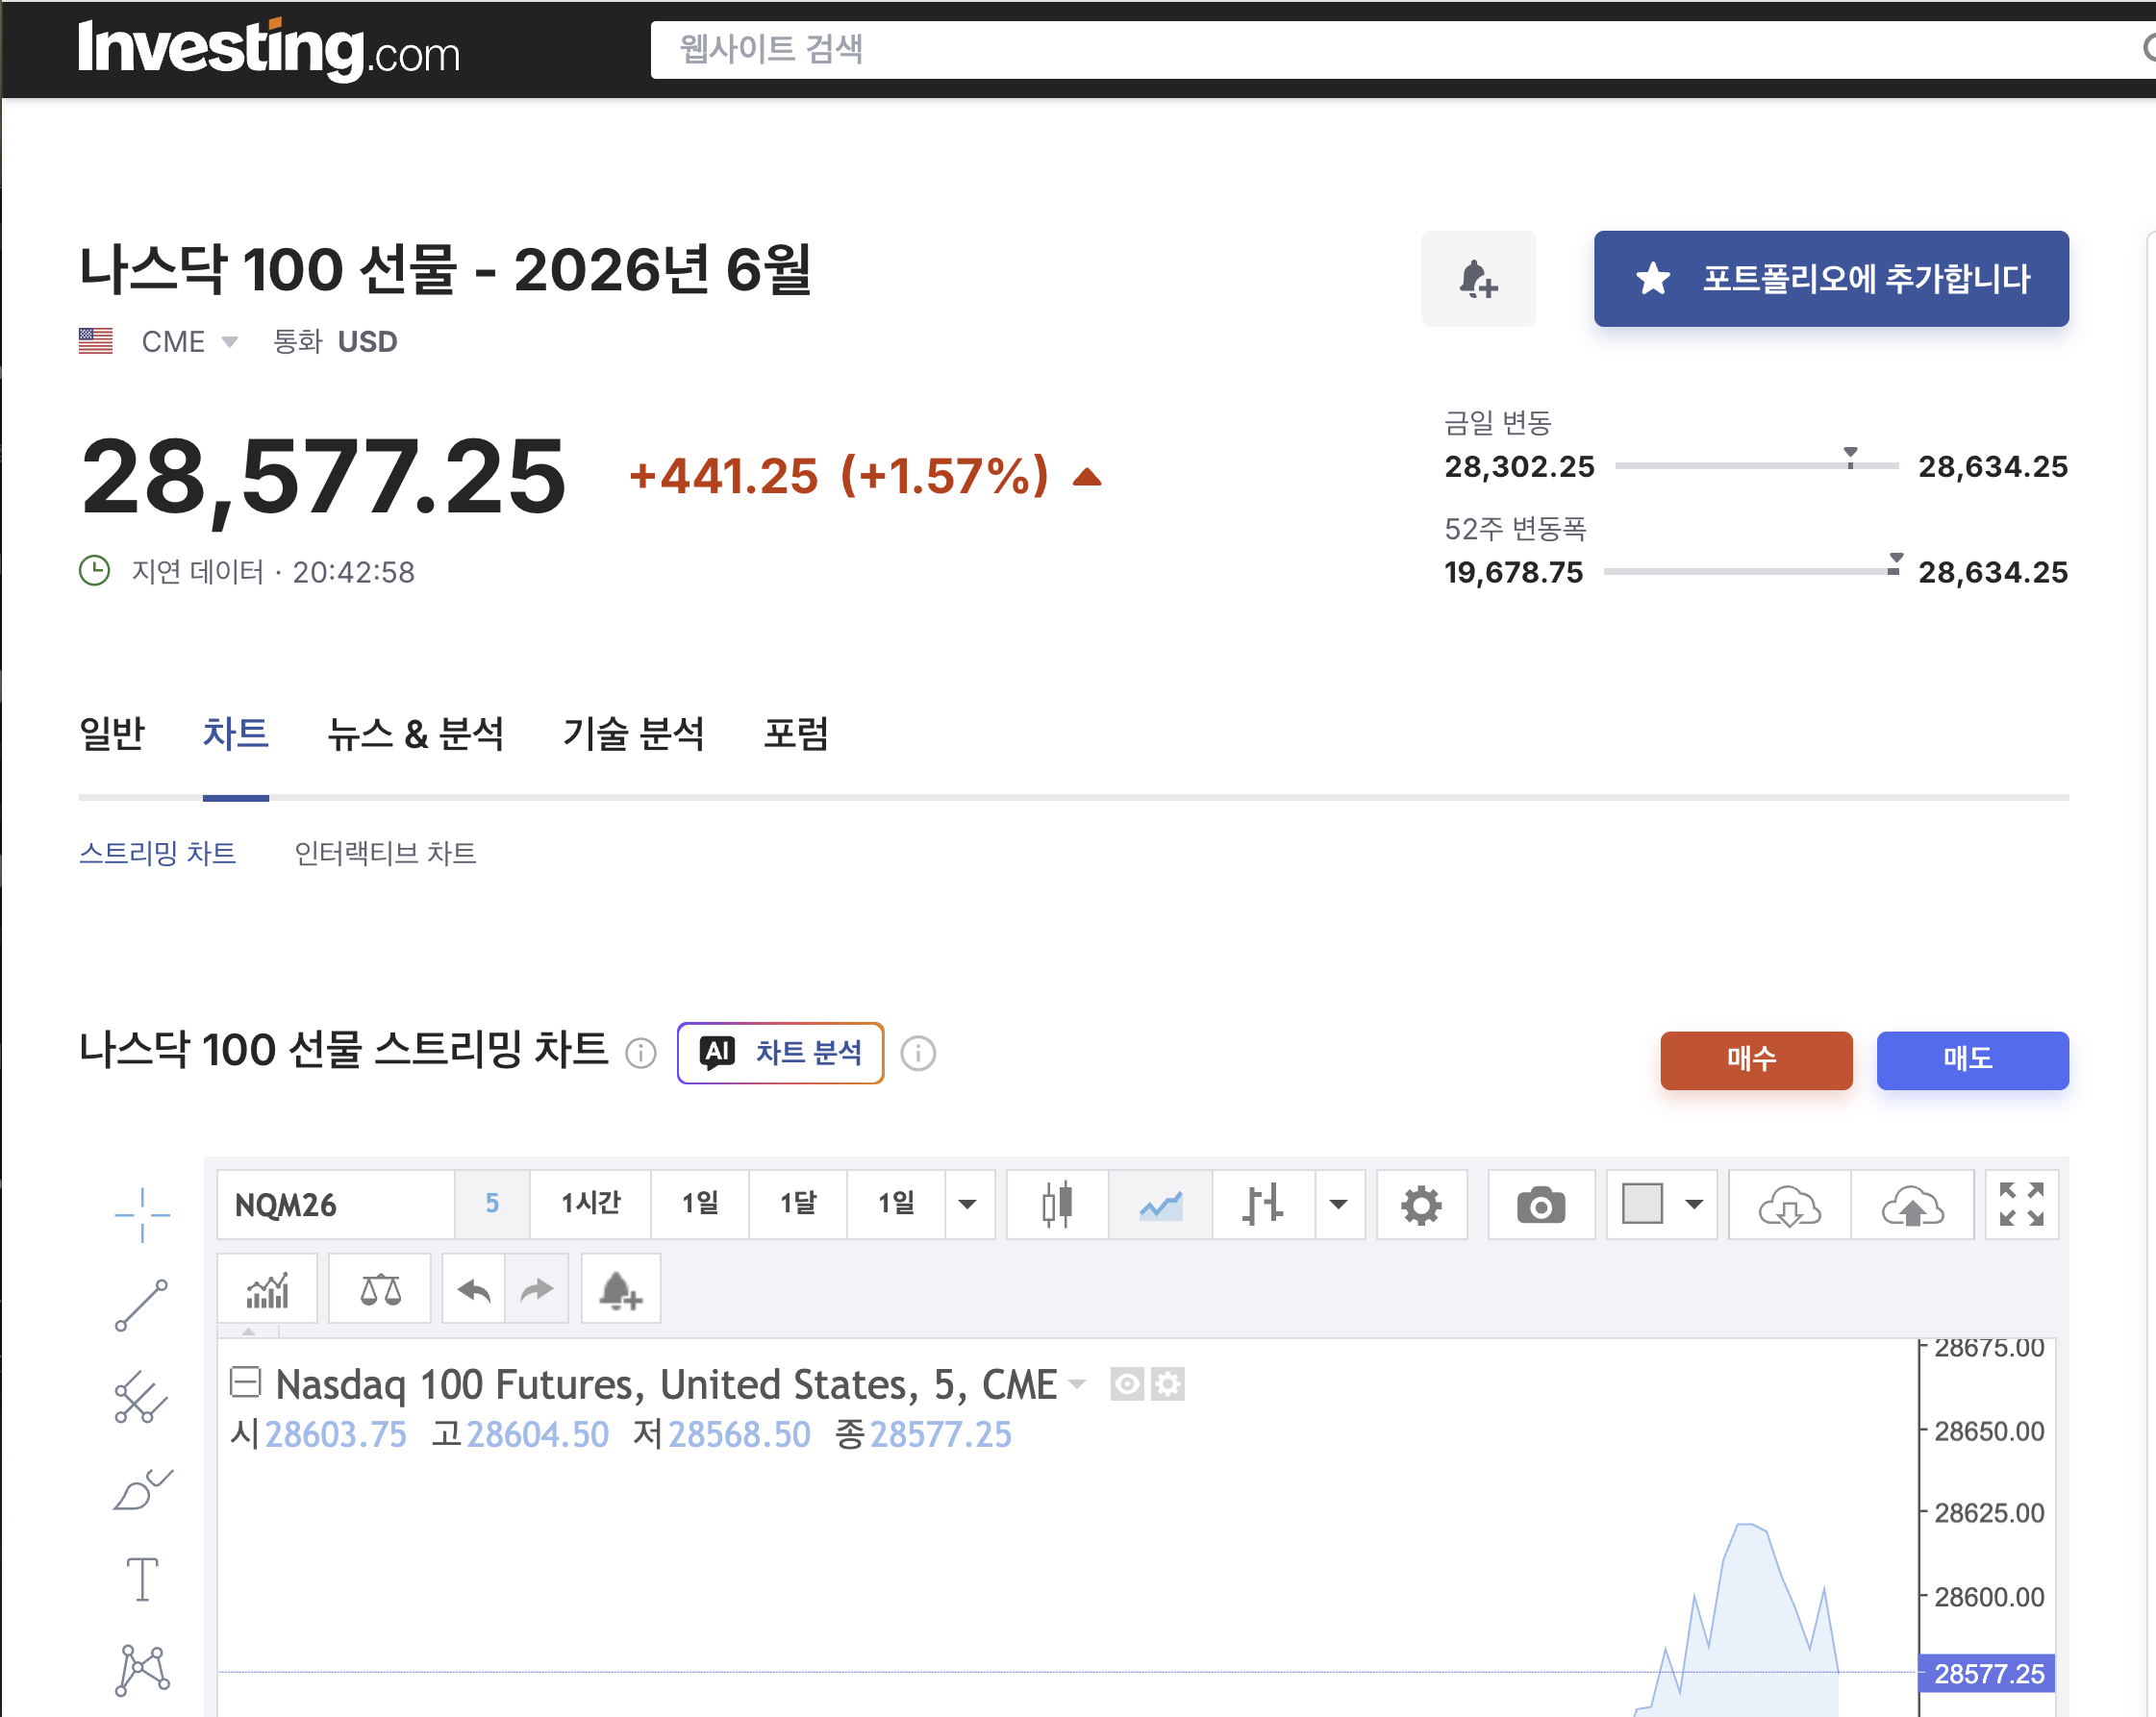Select the first 1일 interval button
The width and height of the screenshot is (2156, 1717).
coord(700,1204)
